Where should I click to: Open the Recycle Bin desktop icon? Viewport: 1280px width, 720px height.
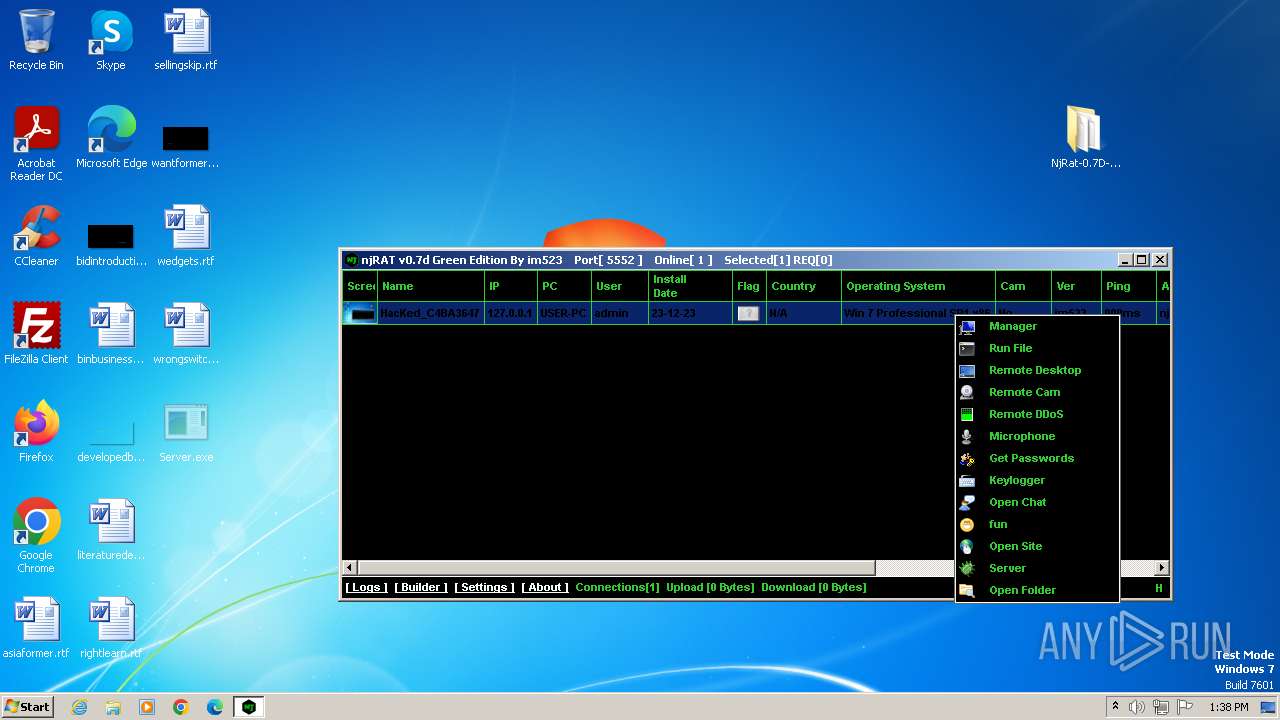click(36, 41)
